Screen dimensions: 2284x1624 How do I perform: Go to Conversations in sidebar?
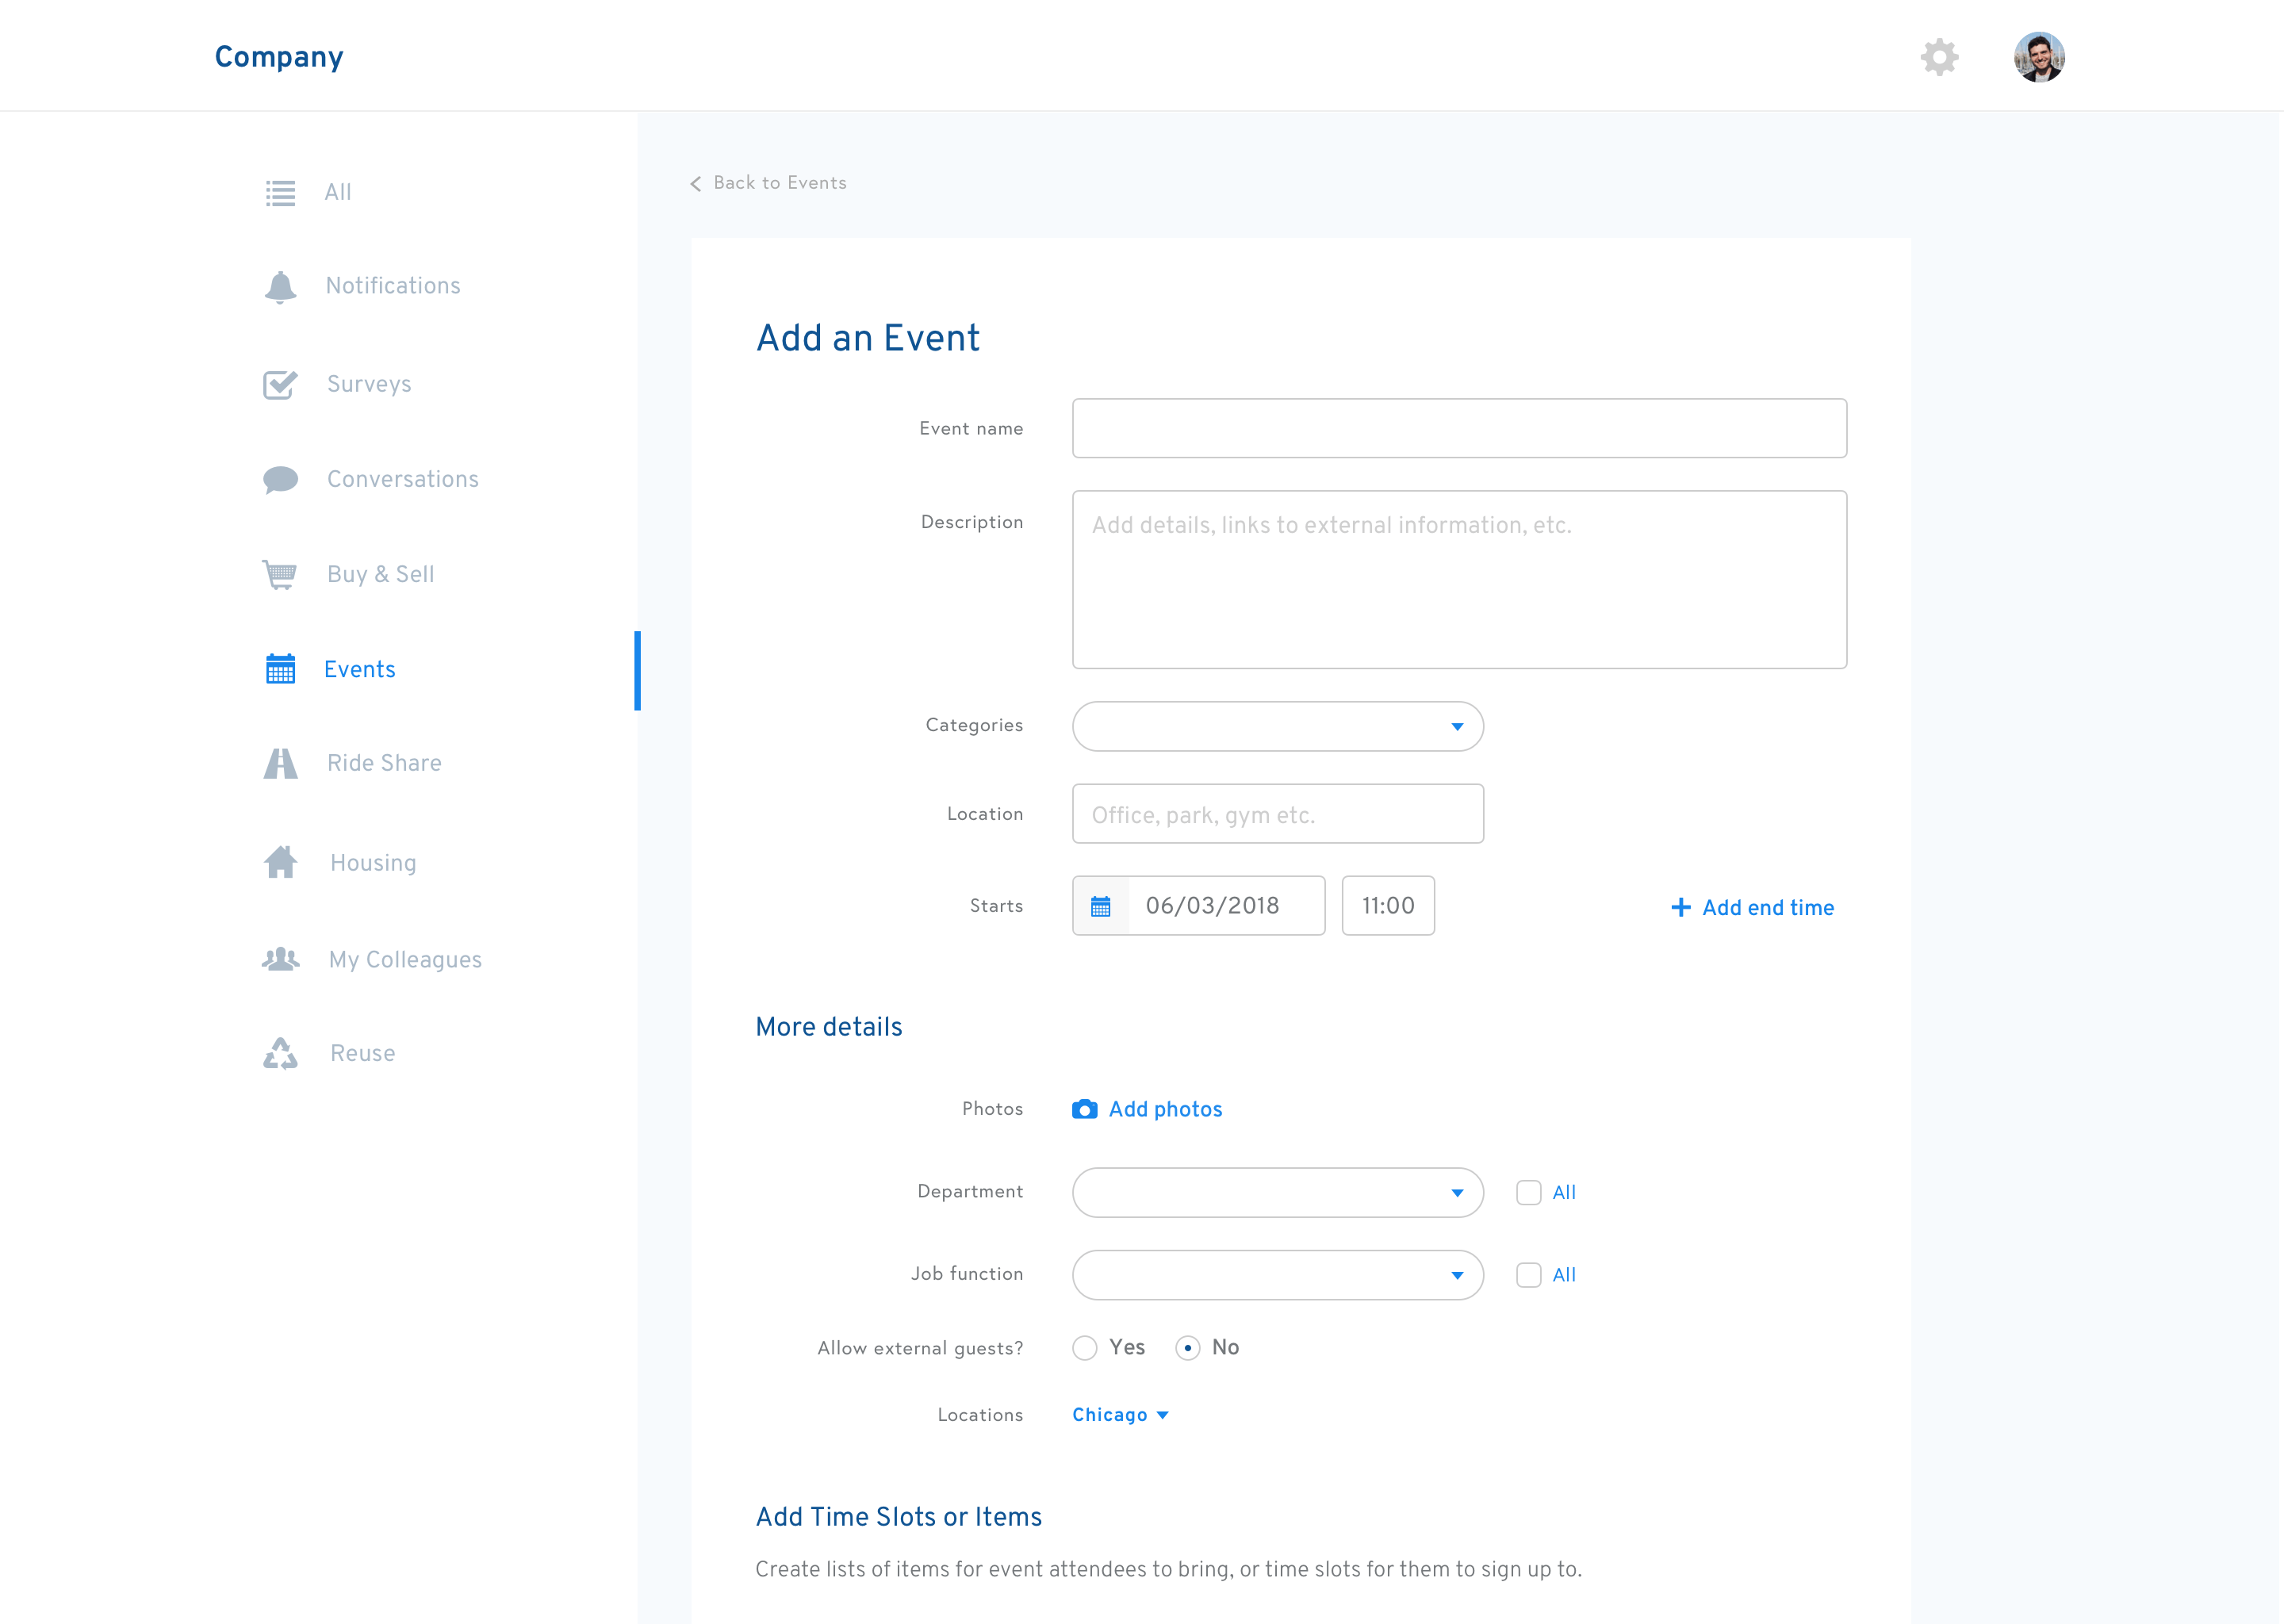pyautogui.click(x=402, y=479)
